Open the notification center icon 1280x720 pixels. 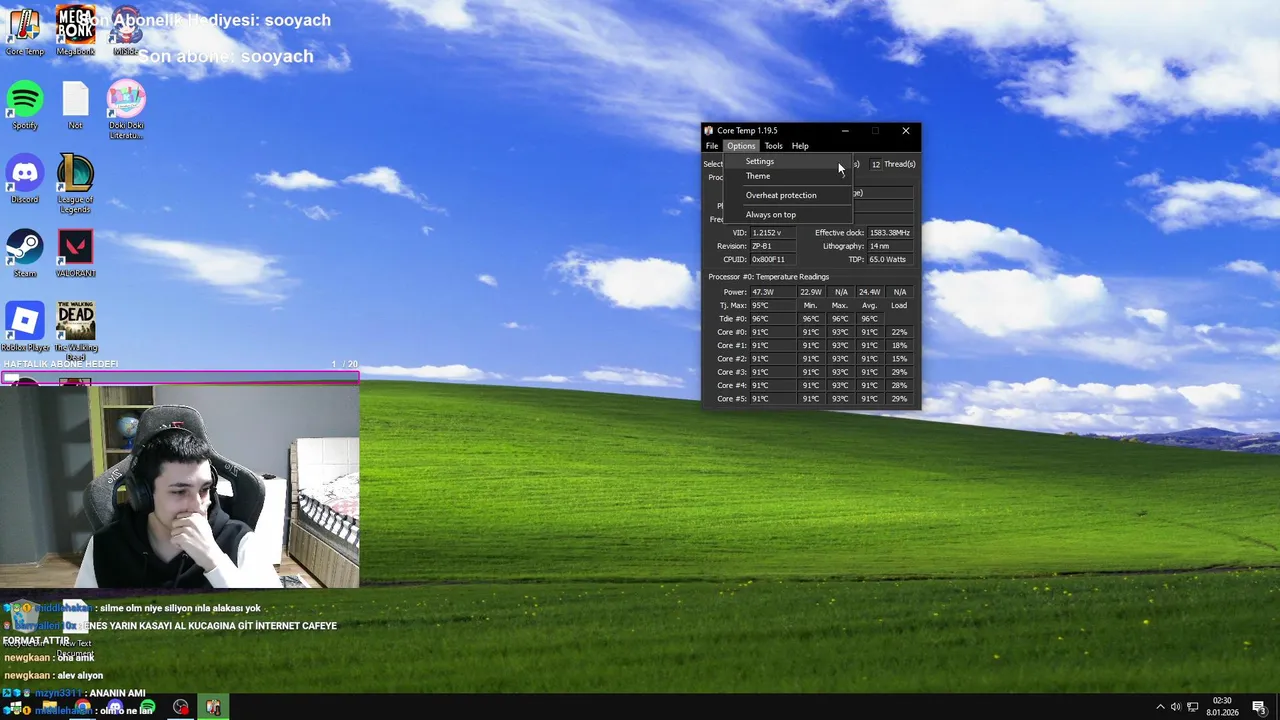[1260, 707]
